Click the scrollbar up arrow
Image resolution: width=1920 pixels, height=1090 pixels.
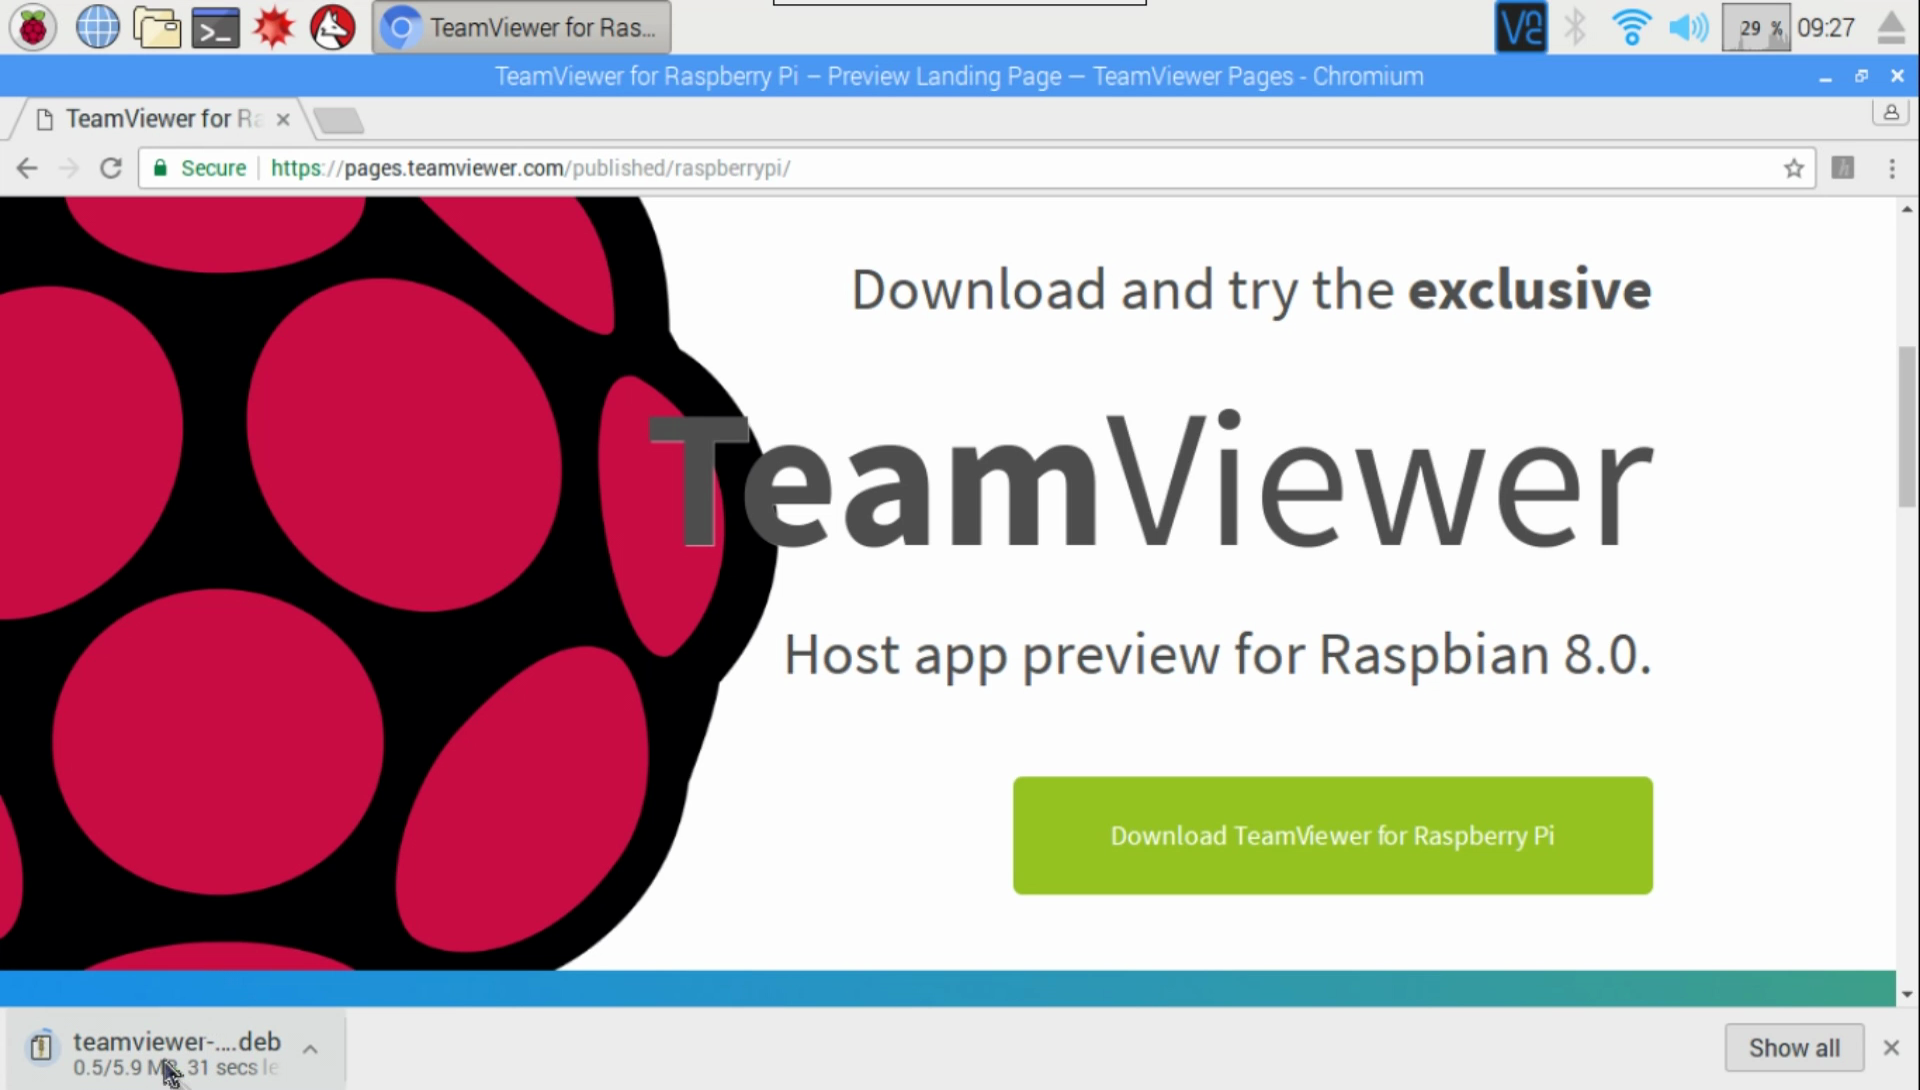pos(1907,209)
